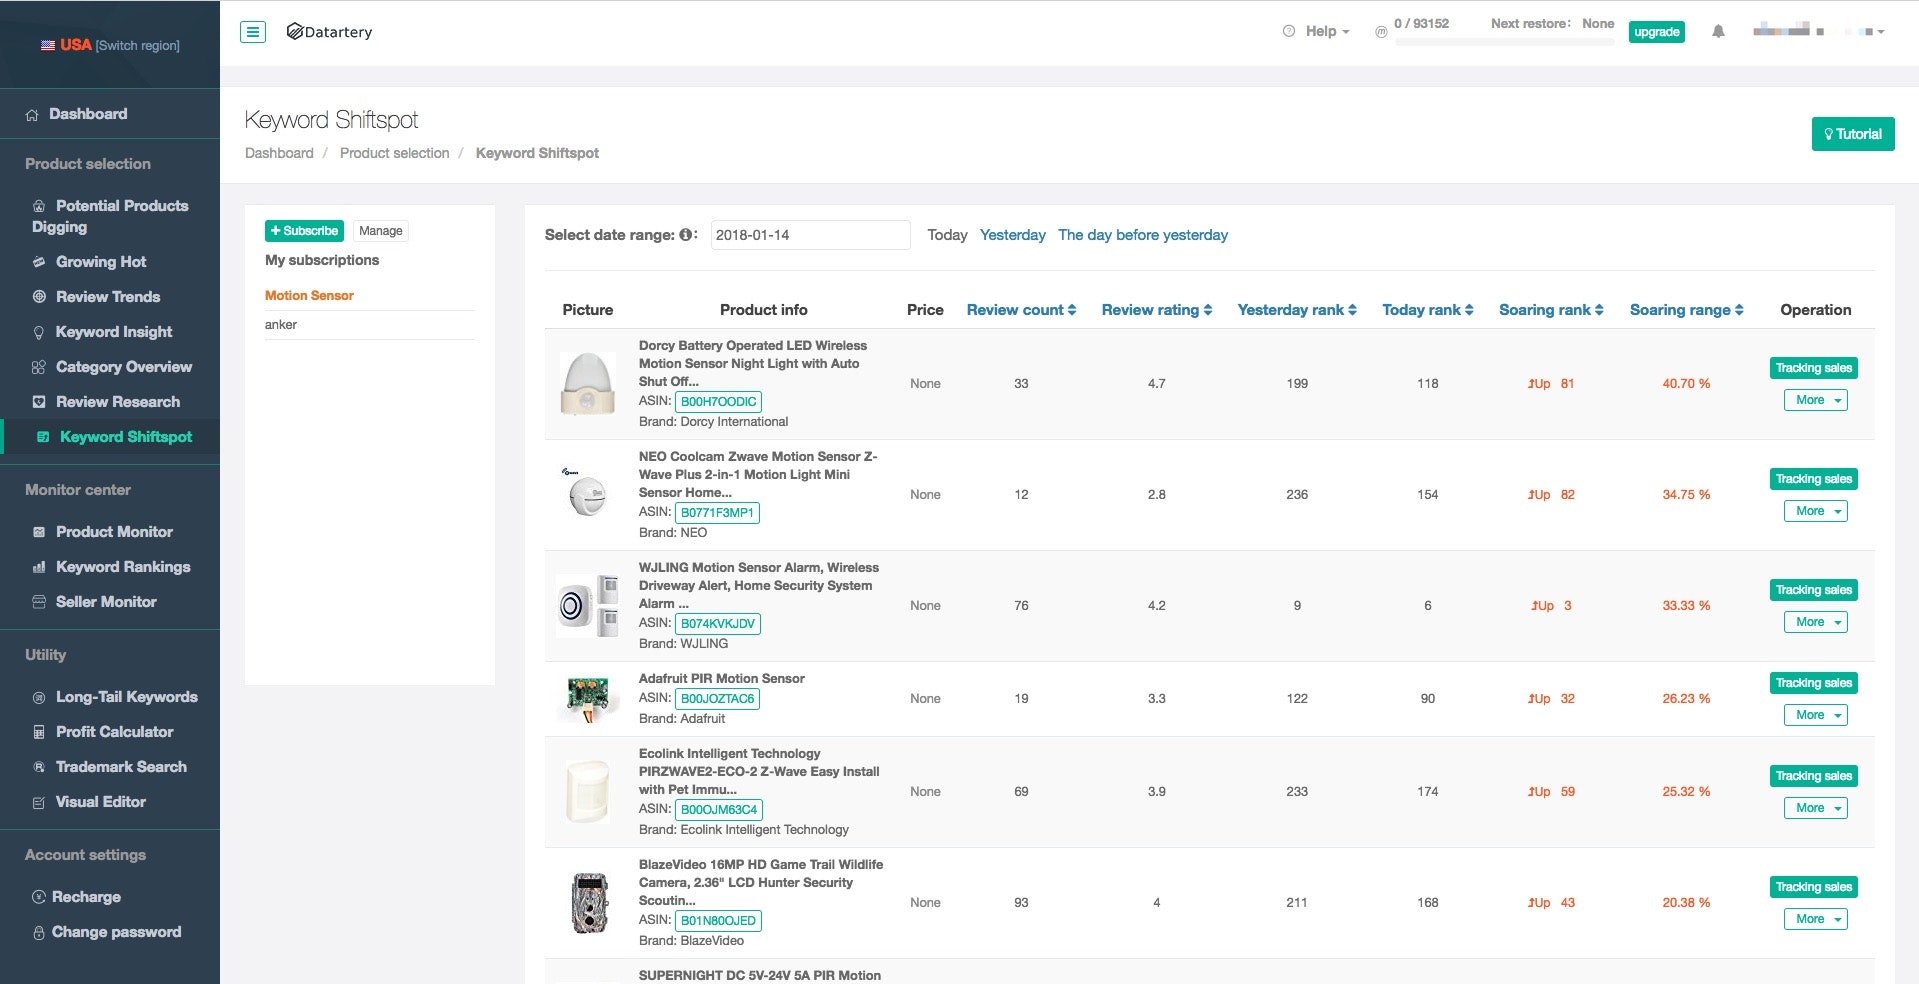Image resolution: width=1919 pixels, height=984 pixels.
Task: Open ASIN B0771F3MP1 tag
Action: (717, 513)
